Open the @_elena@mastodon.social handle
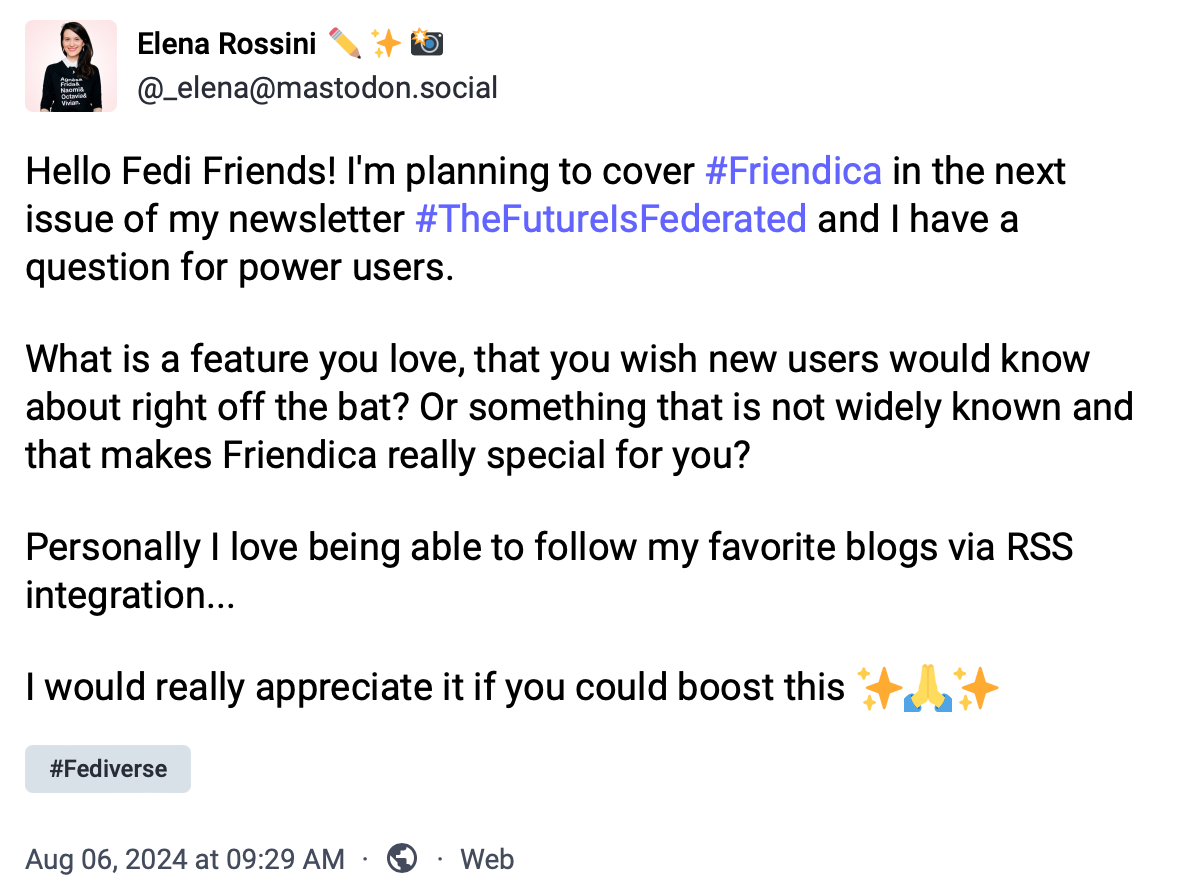The image size is (1186, 892). coord(317,88)
